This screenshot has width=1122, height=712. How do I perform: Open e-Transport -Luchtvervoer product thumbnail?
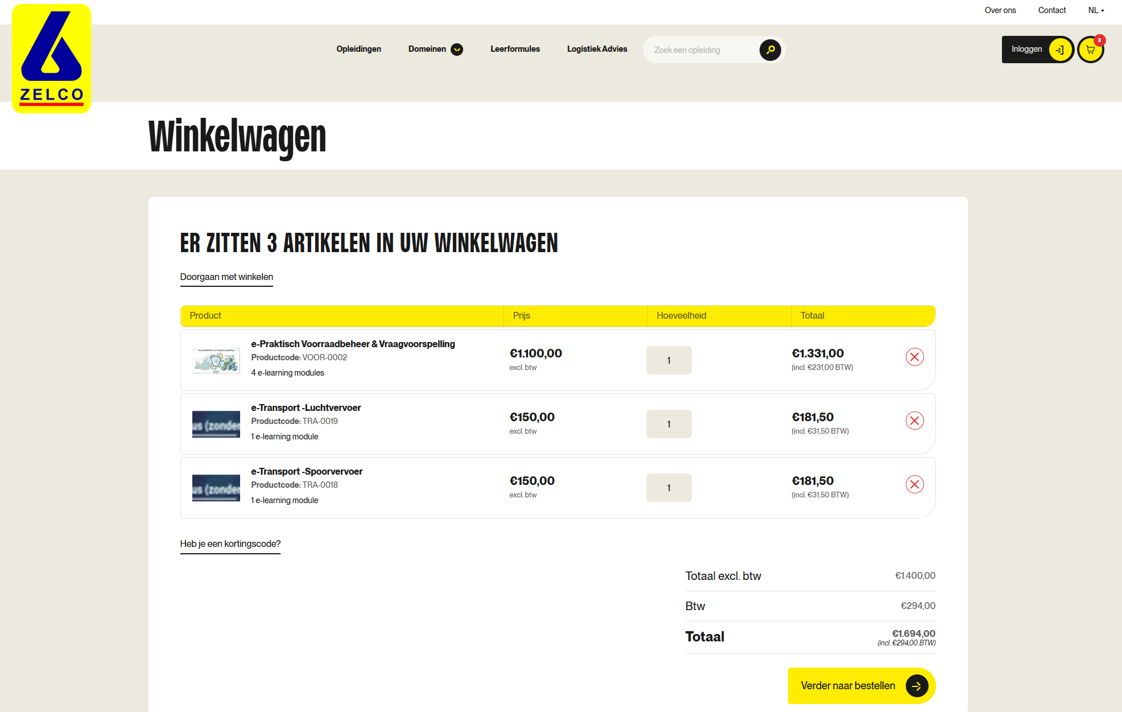pyautogui.click(x=216, y=424)
